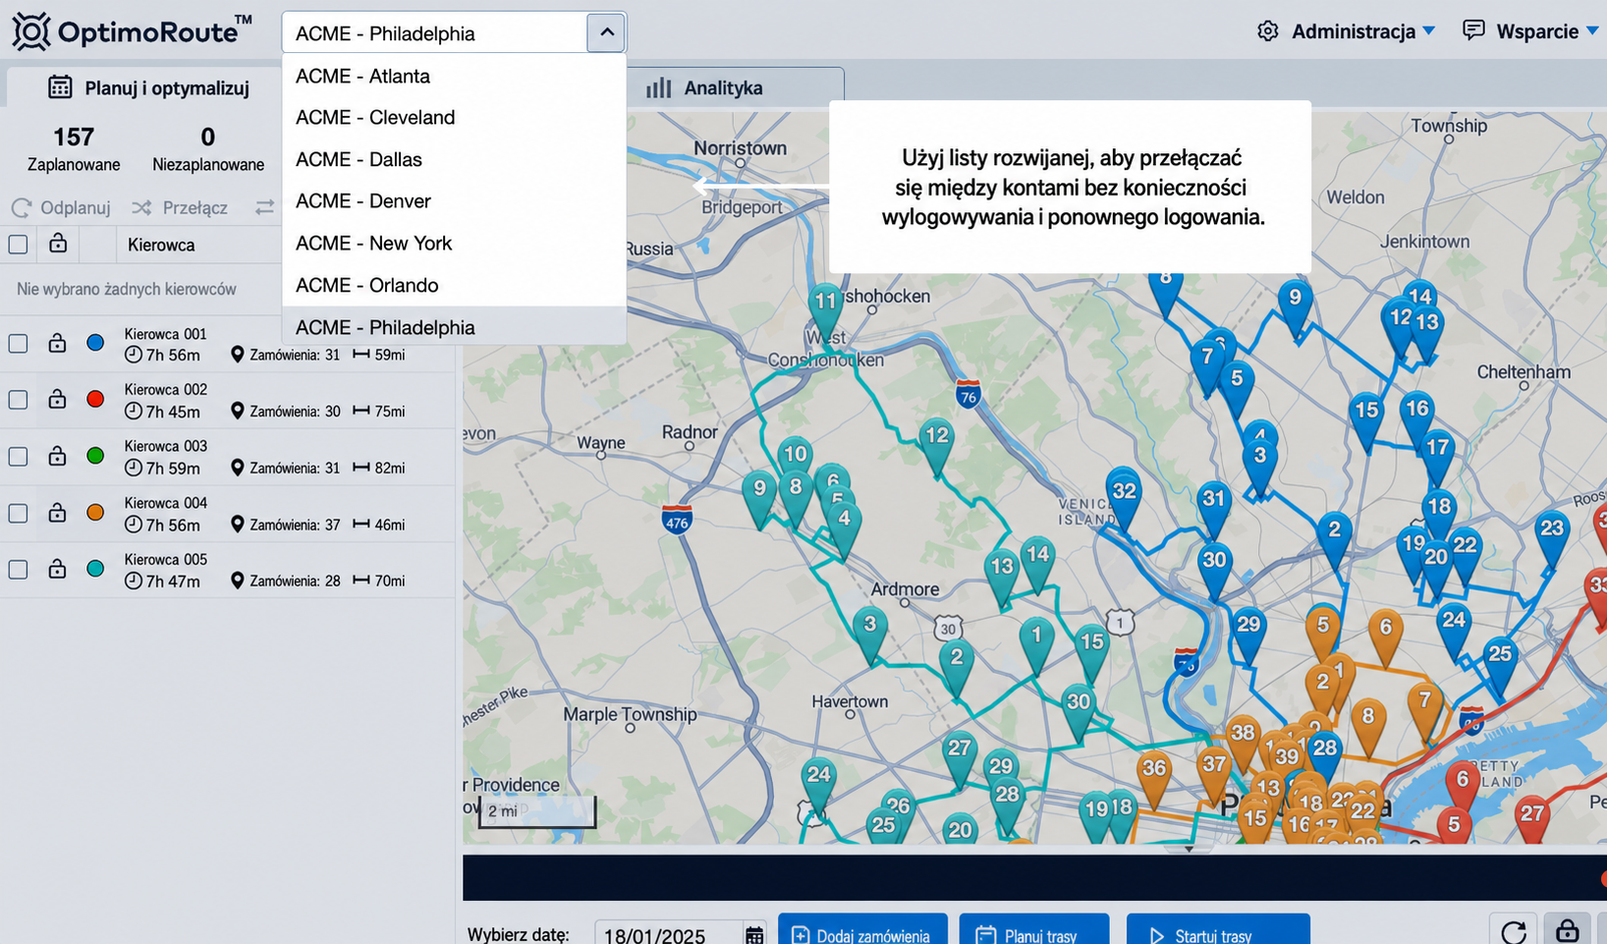Click the lock icon in the driver list header
The width and height of the screenshot is (1607, 944).
(x=58, y=243)
